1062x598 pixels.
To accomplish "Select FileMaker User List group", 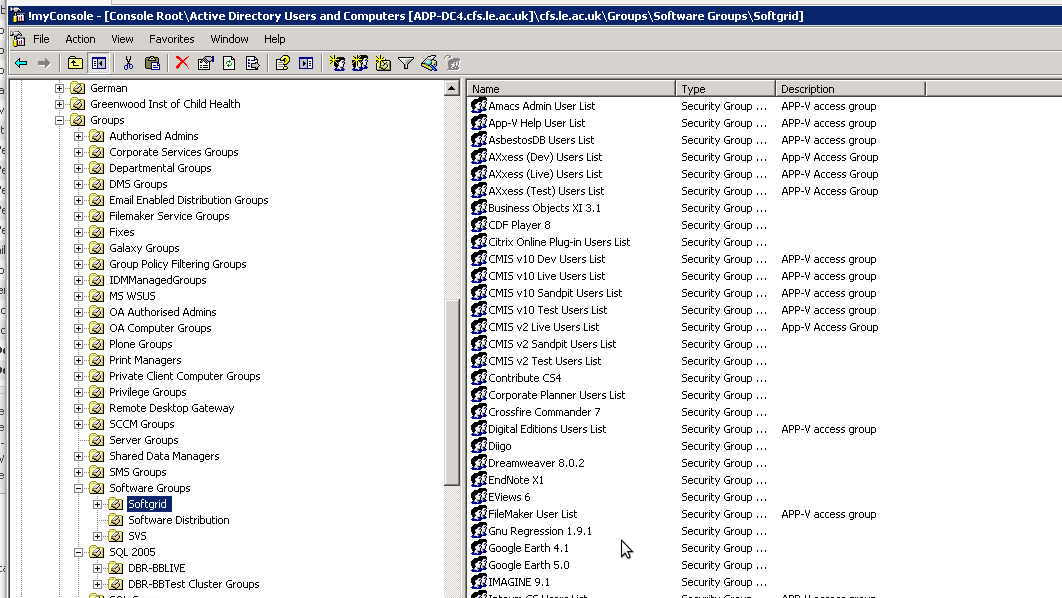I will [x=532, y=514].
